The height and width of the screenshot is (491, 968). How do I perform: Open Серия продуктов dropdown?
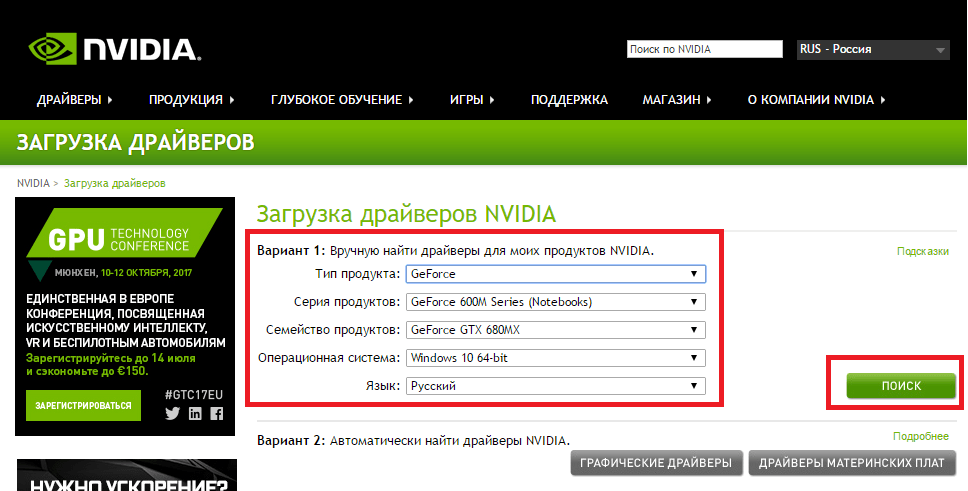point(555,302)
